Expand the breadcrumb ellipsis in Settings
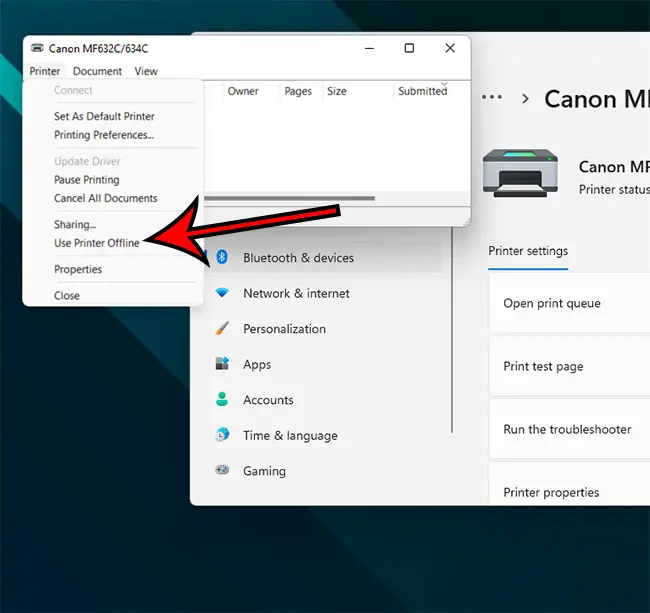Screen dimensions: 650x613 491,98
